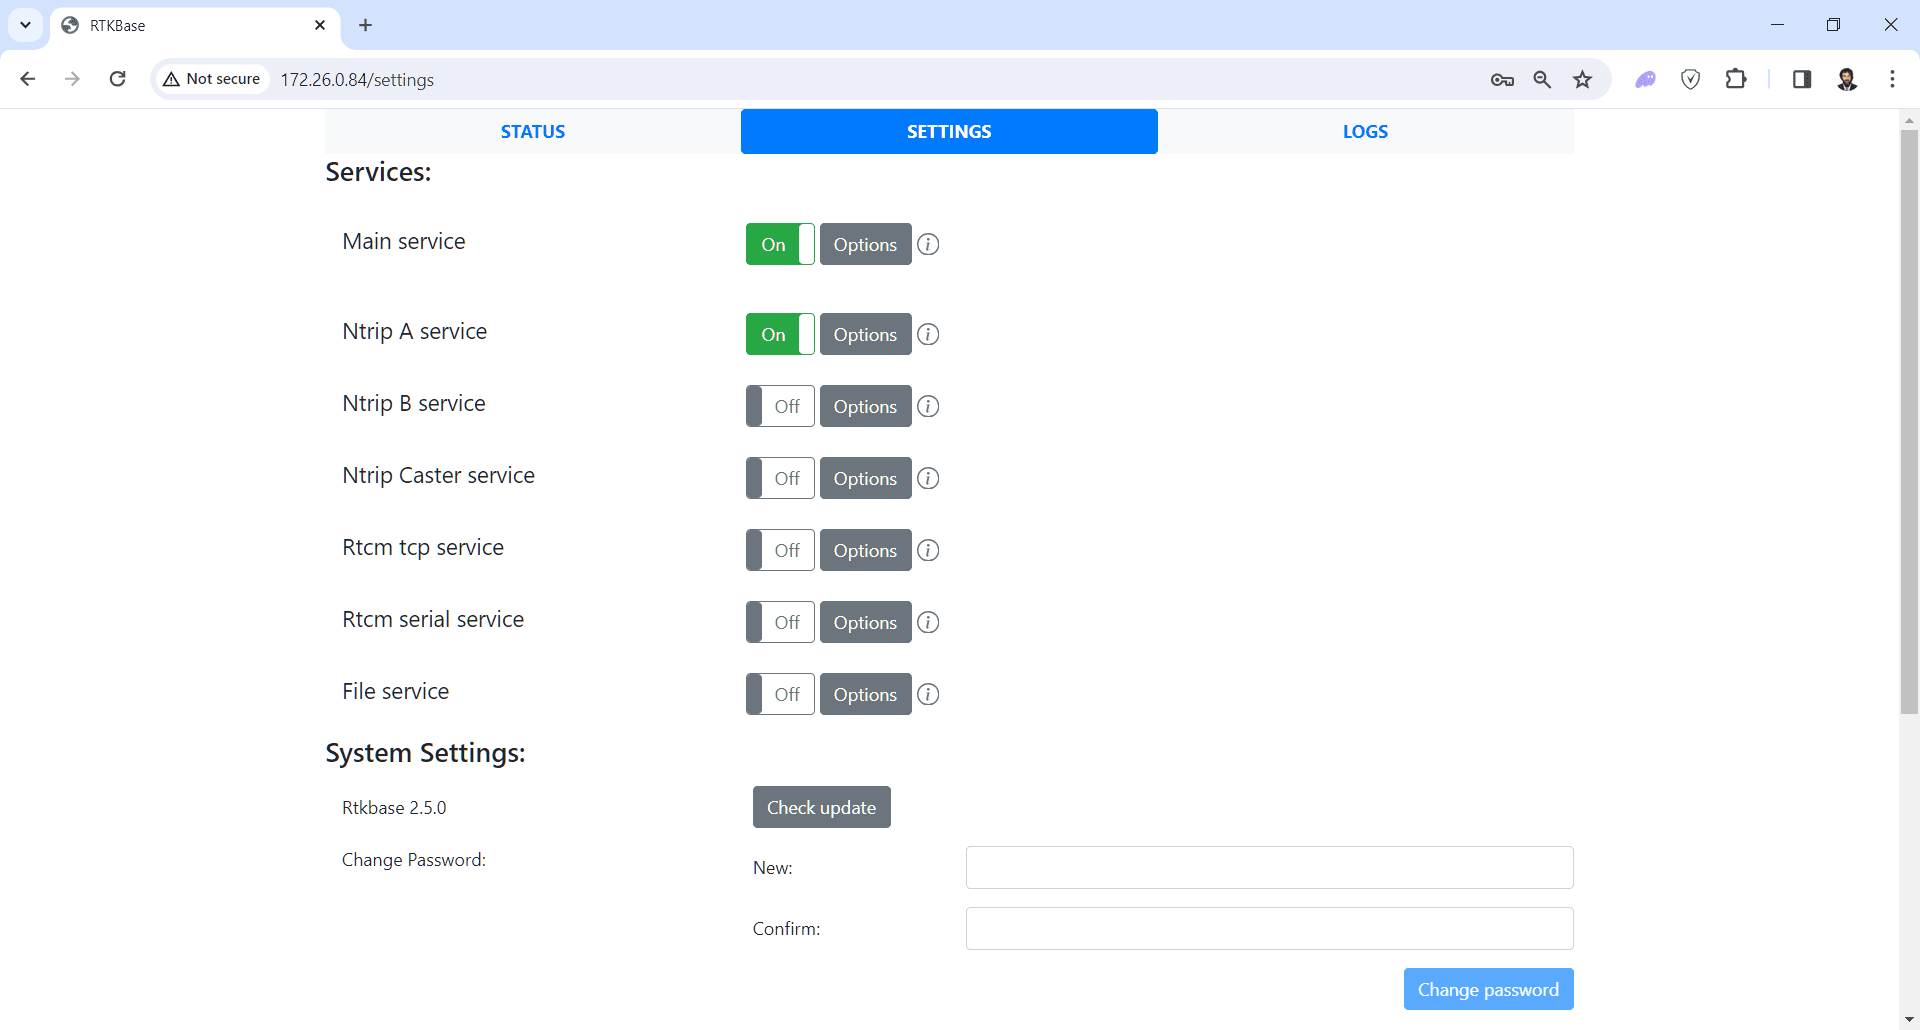Click scrollbar up arrow
Viewport: 1920px width, 1030px height.
click(1909, 120)
